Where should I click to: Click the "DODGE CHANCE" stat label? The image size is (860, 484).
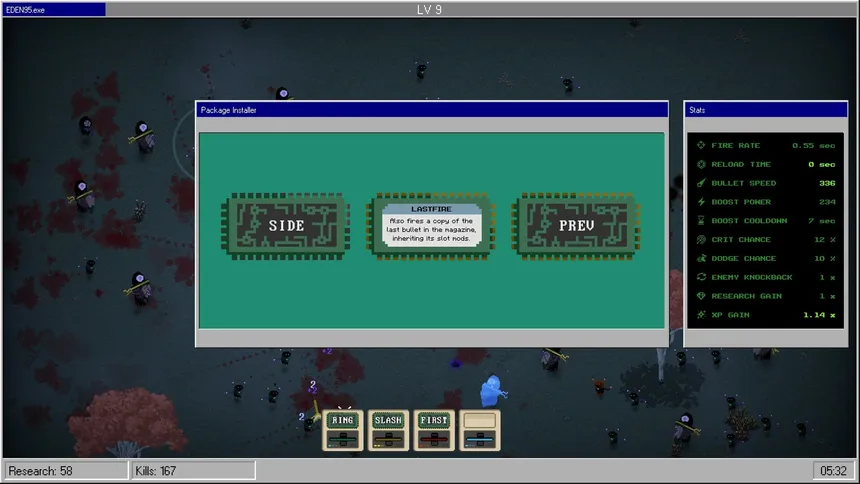744,258
